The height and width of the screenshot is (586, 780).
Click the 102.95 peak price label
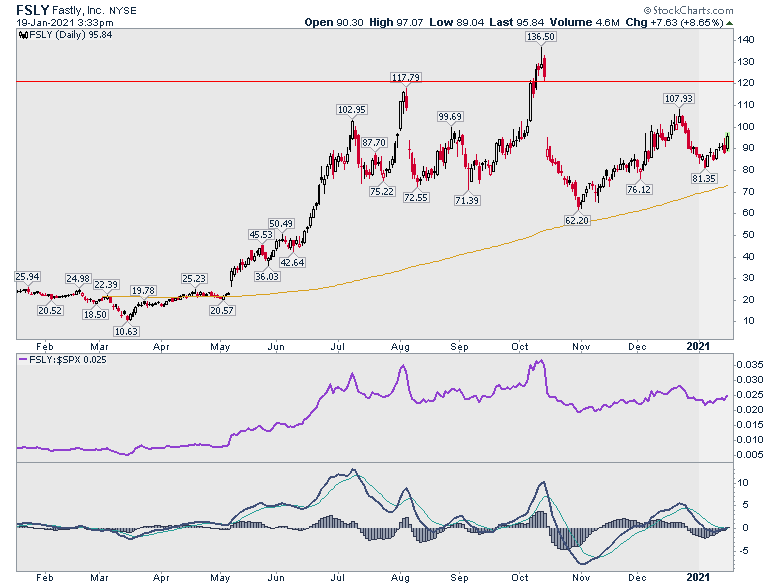[352, 109]
